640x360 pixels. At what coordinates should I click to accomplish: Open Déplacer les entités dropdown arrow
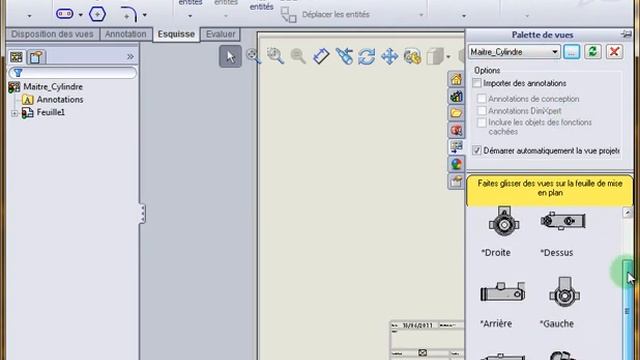point(421,15)
